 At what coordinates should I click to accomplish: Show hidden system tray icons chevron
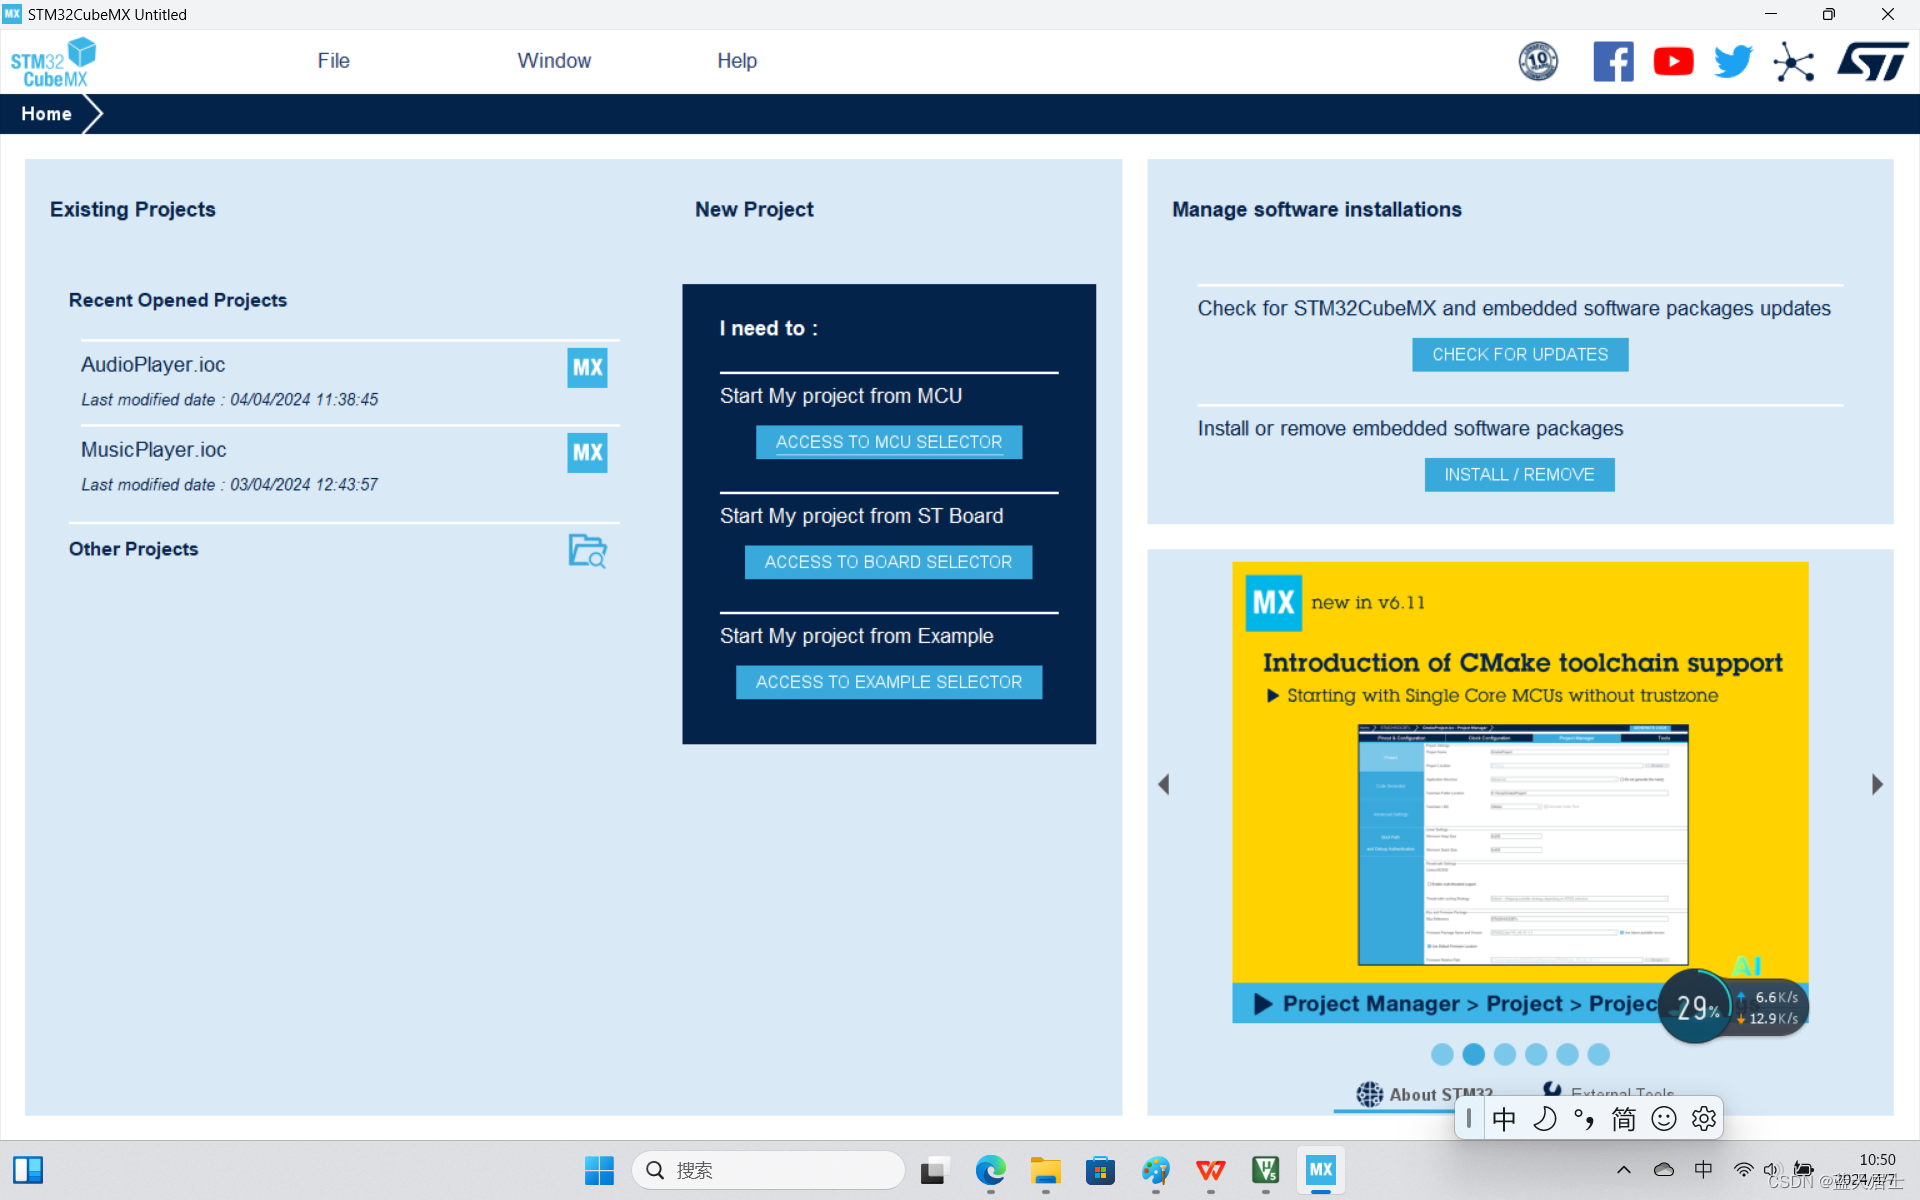[x=1623, y=1170]
